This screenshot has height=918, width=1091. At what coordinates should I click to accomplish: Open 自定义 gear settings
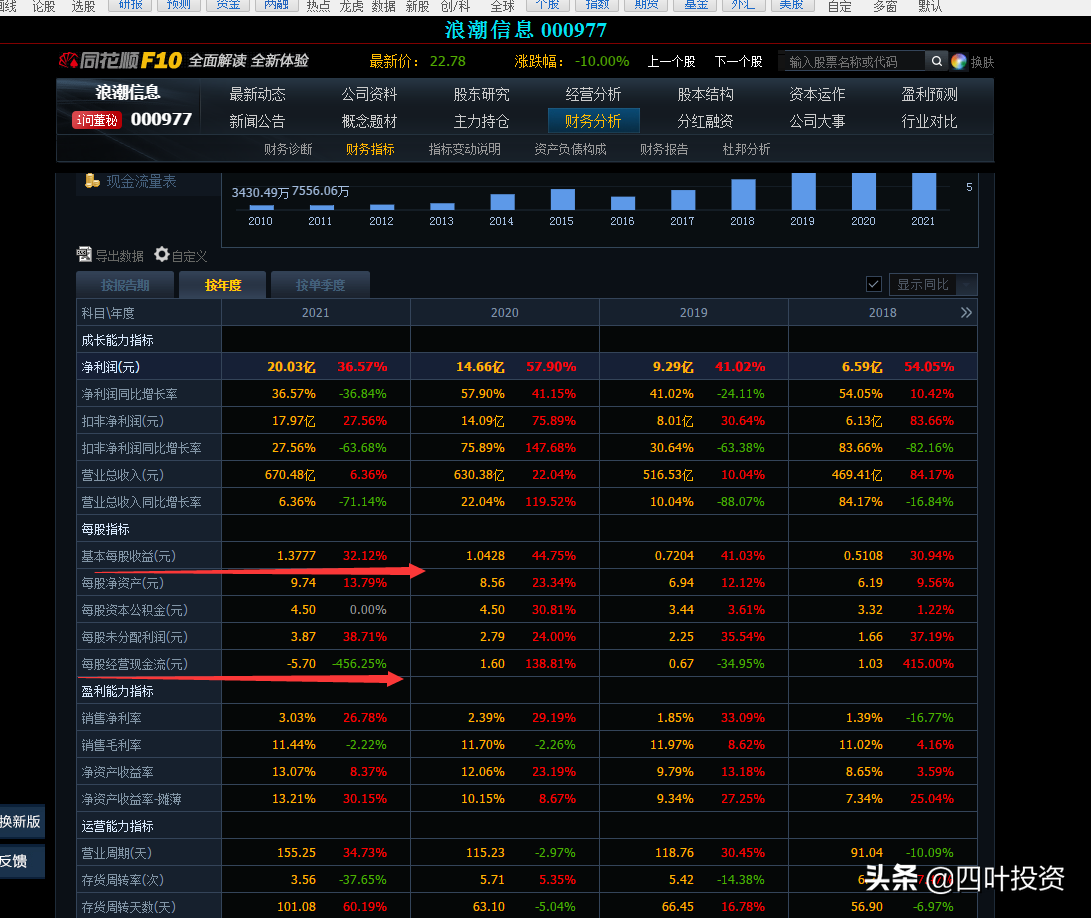click(x=161, y=255)
